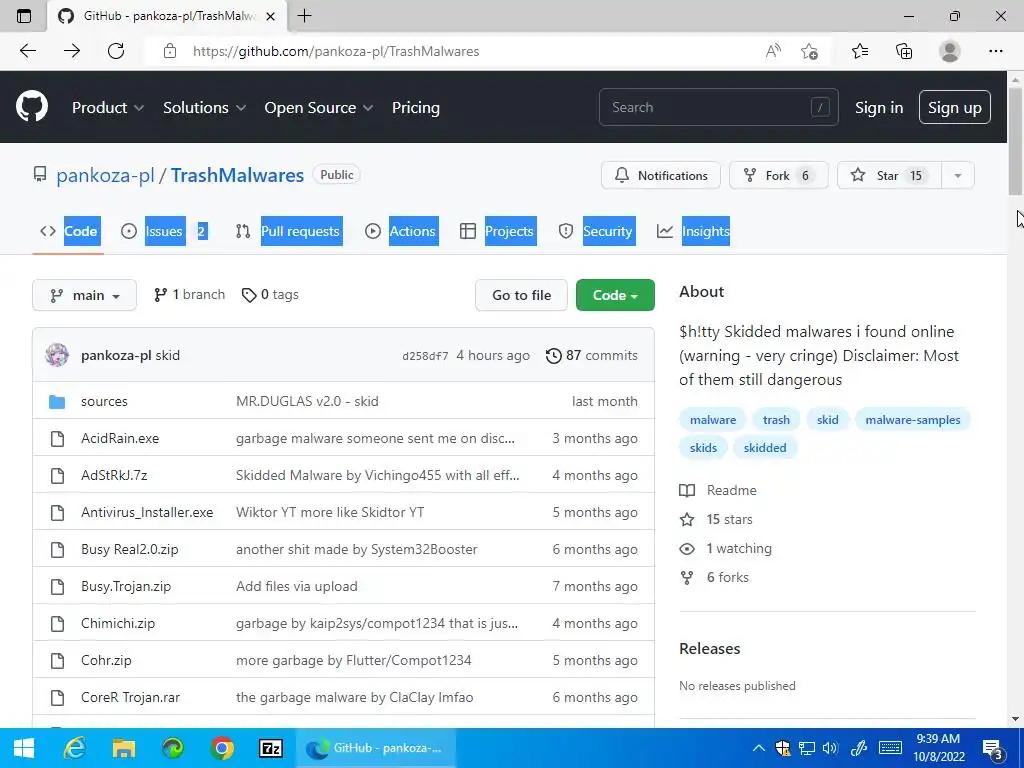Click pankoza-pl avatar in commit row

pyautogui.click(x=57, y=355)
